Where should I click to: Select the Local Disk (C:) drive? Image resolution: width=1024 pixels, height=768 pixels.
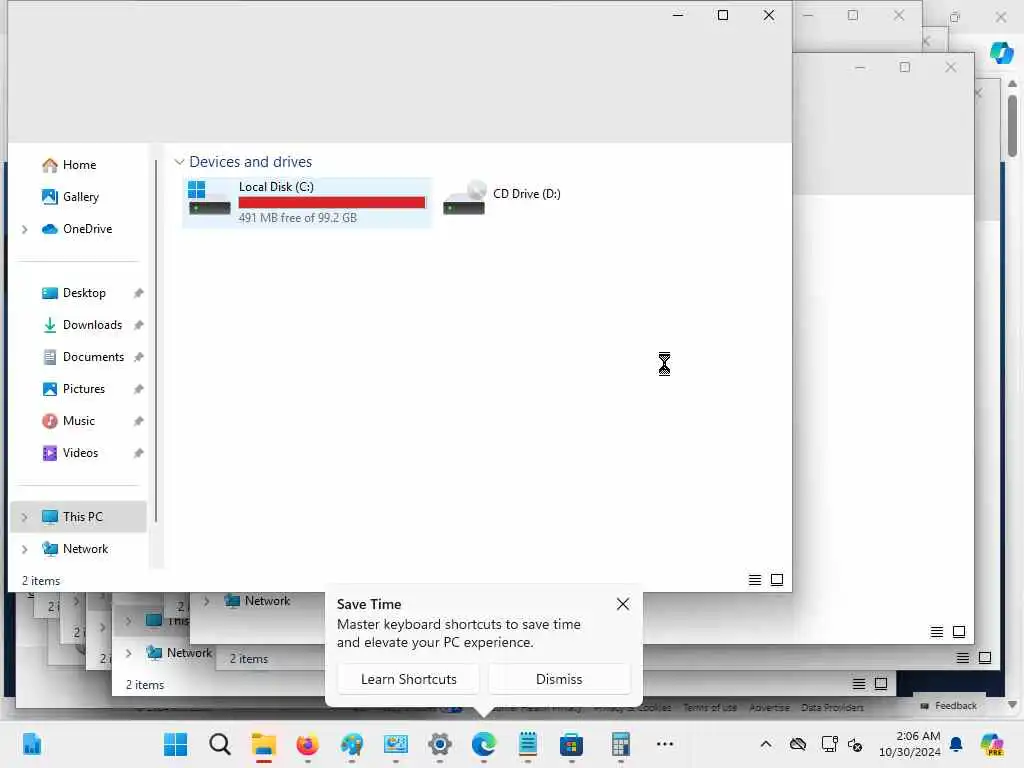click(307, 202)
